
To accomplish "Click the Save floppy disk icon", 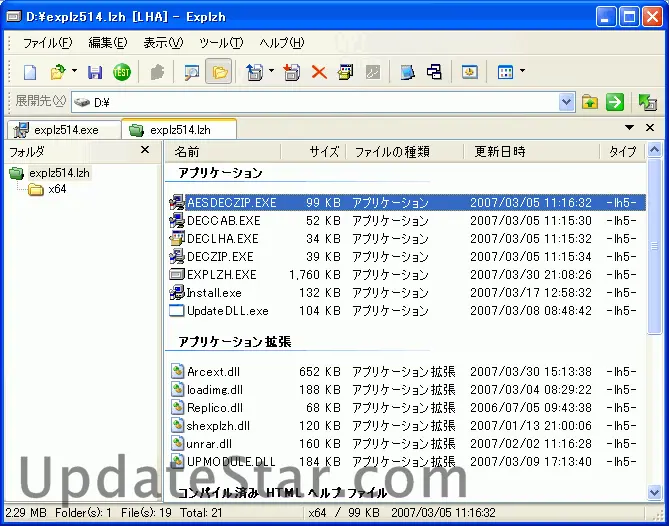I will pos(95,72).
